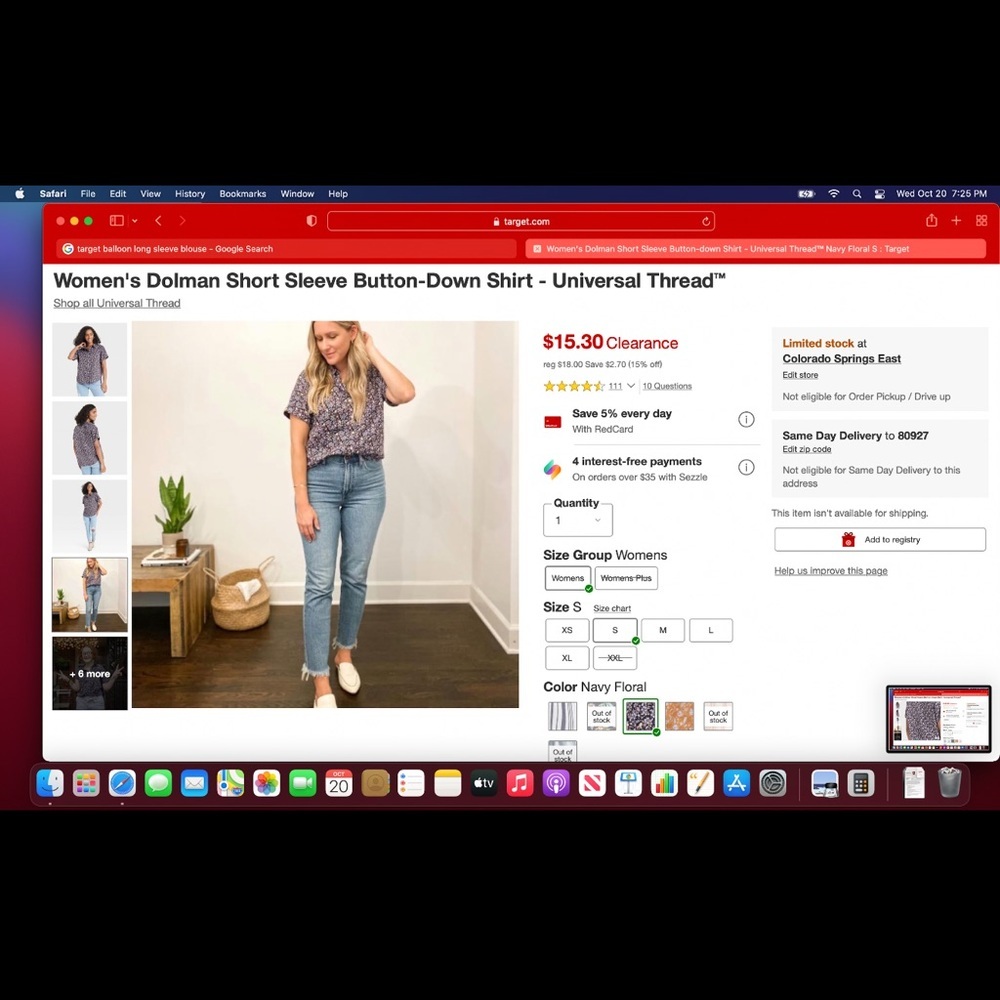Go back with the Safari back arrow
This screenshot has height=1000, width=1000.
click(x=158, y=221)
